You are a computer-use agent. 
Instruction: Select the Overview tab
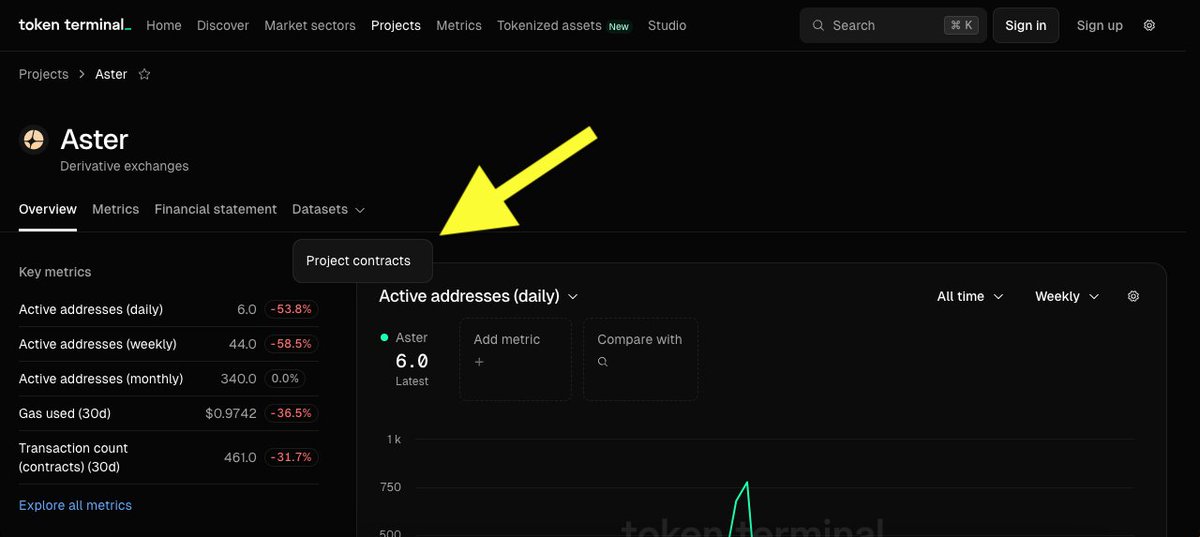[48, 209]
